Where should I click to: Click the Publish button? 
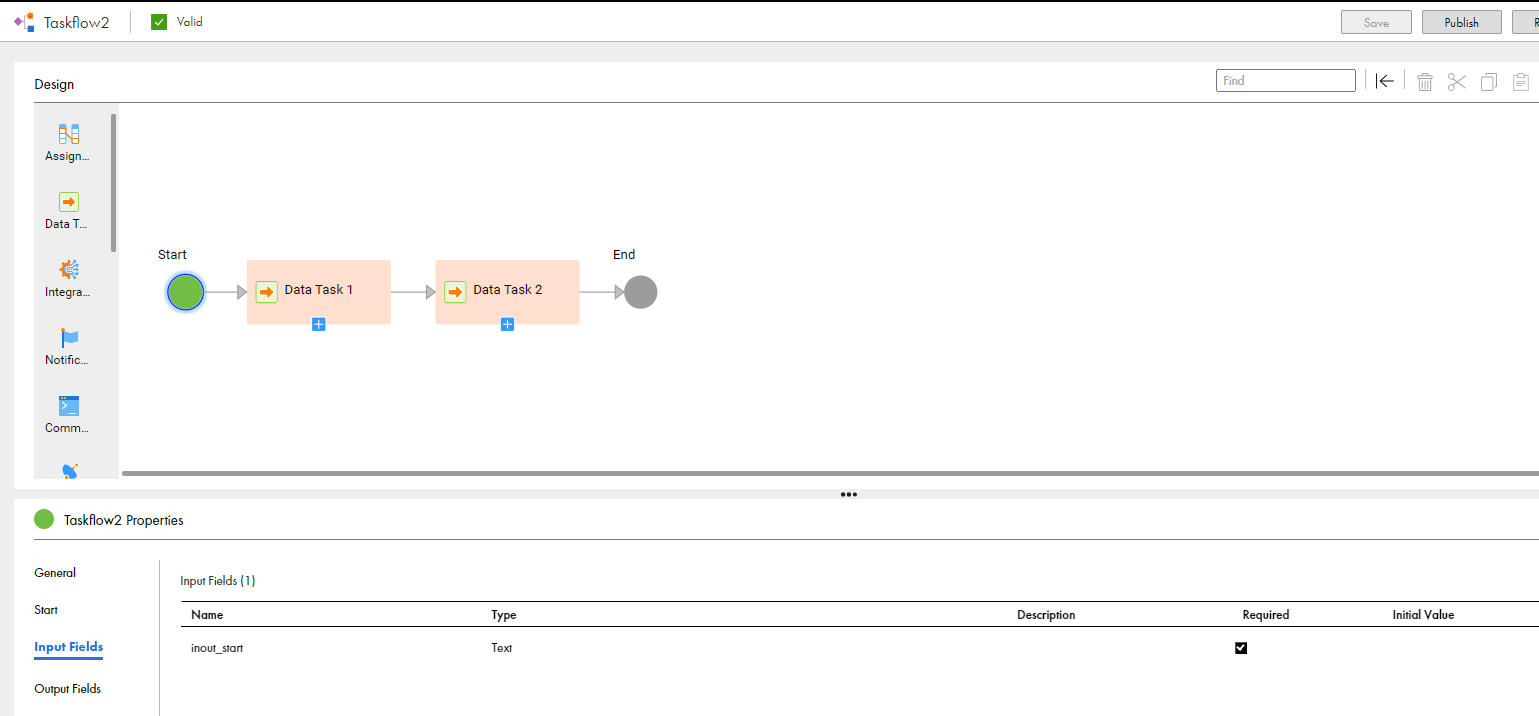click(1462, 22)
